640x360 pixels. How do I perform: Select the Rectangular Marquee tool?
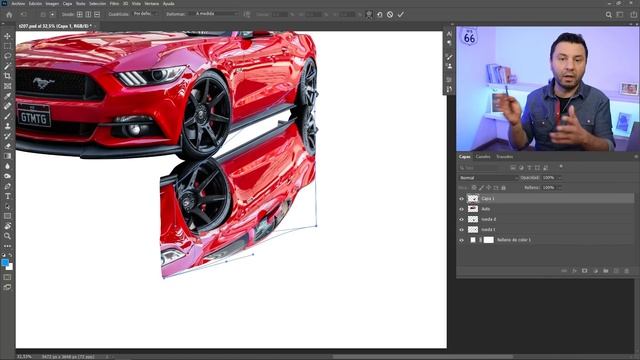point(7,46)
